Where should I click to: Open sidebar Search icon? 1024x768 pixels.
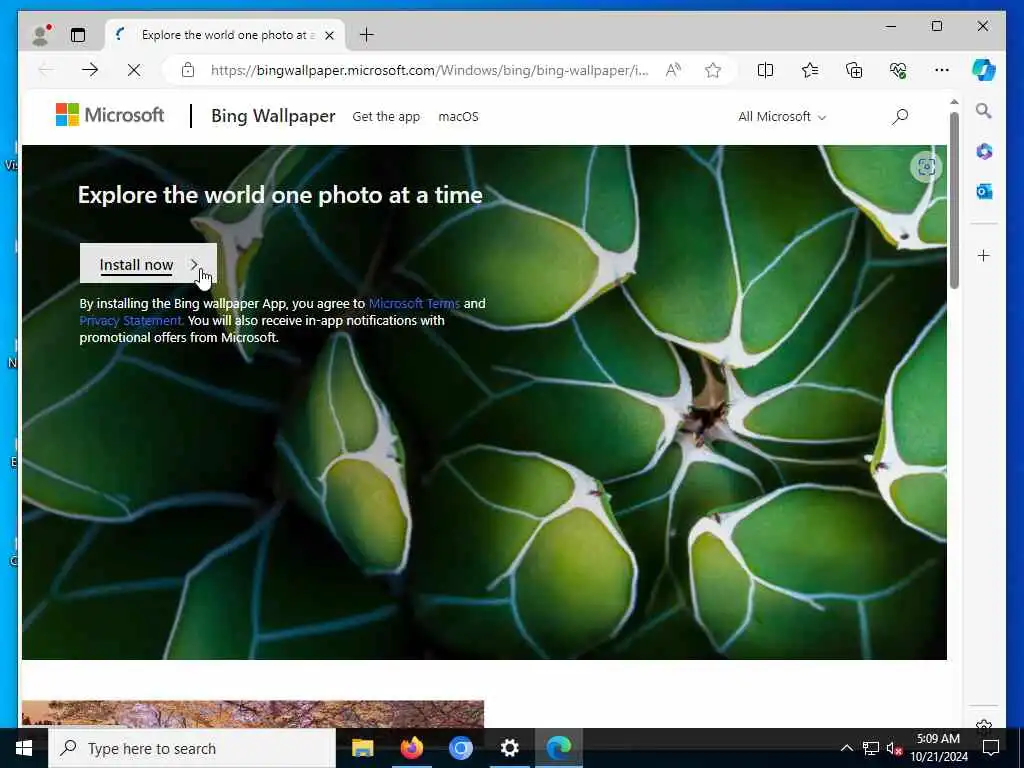pos(984,111)
